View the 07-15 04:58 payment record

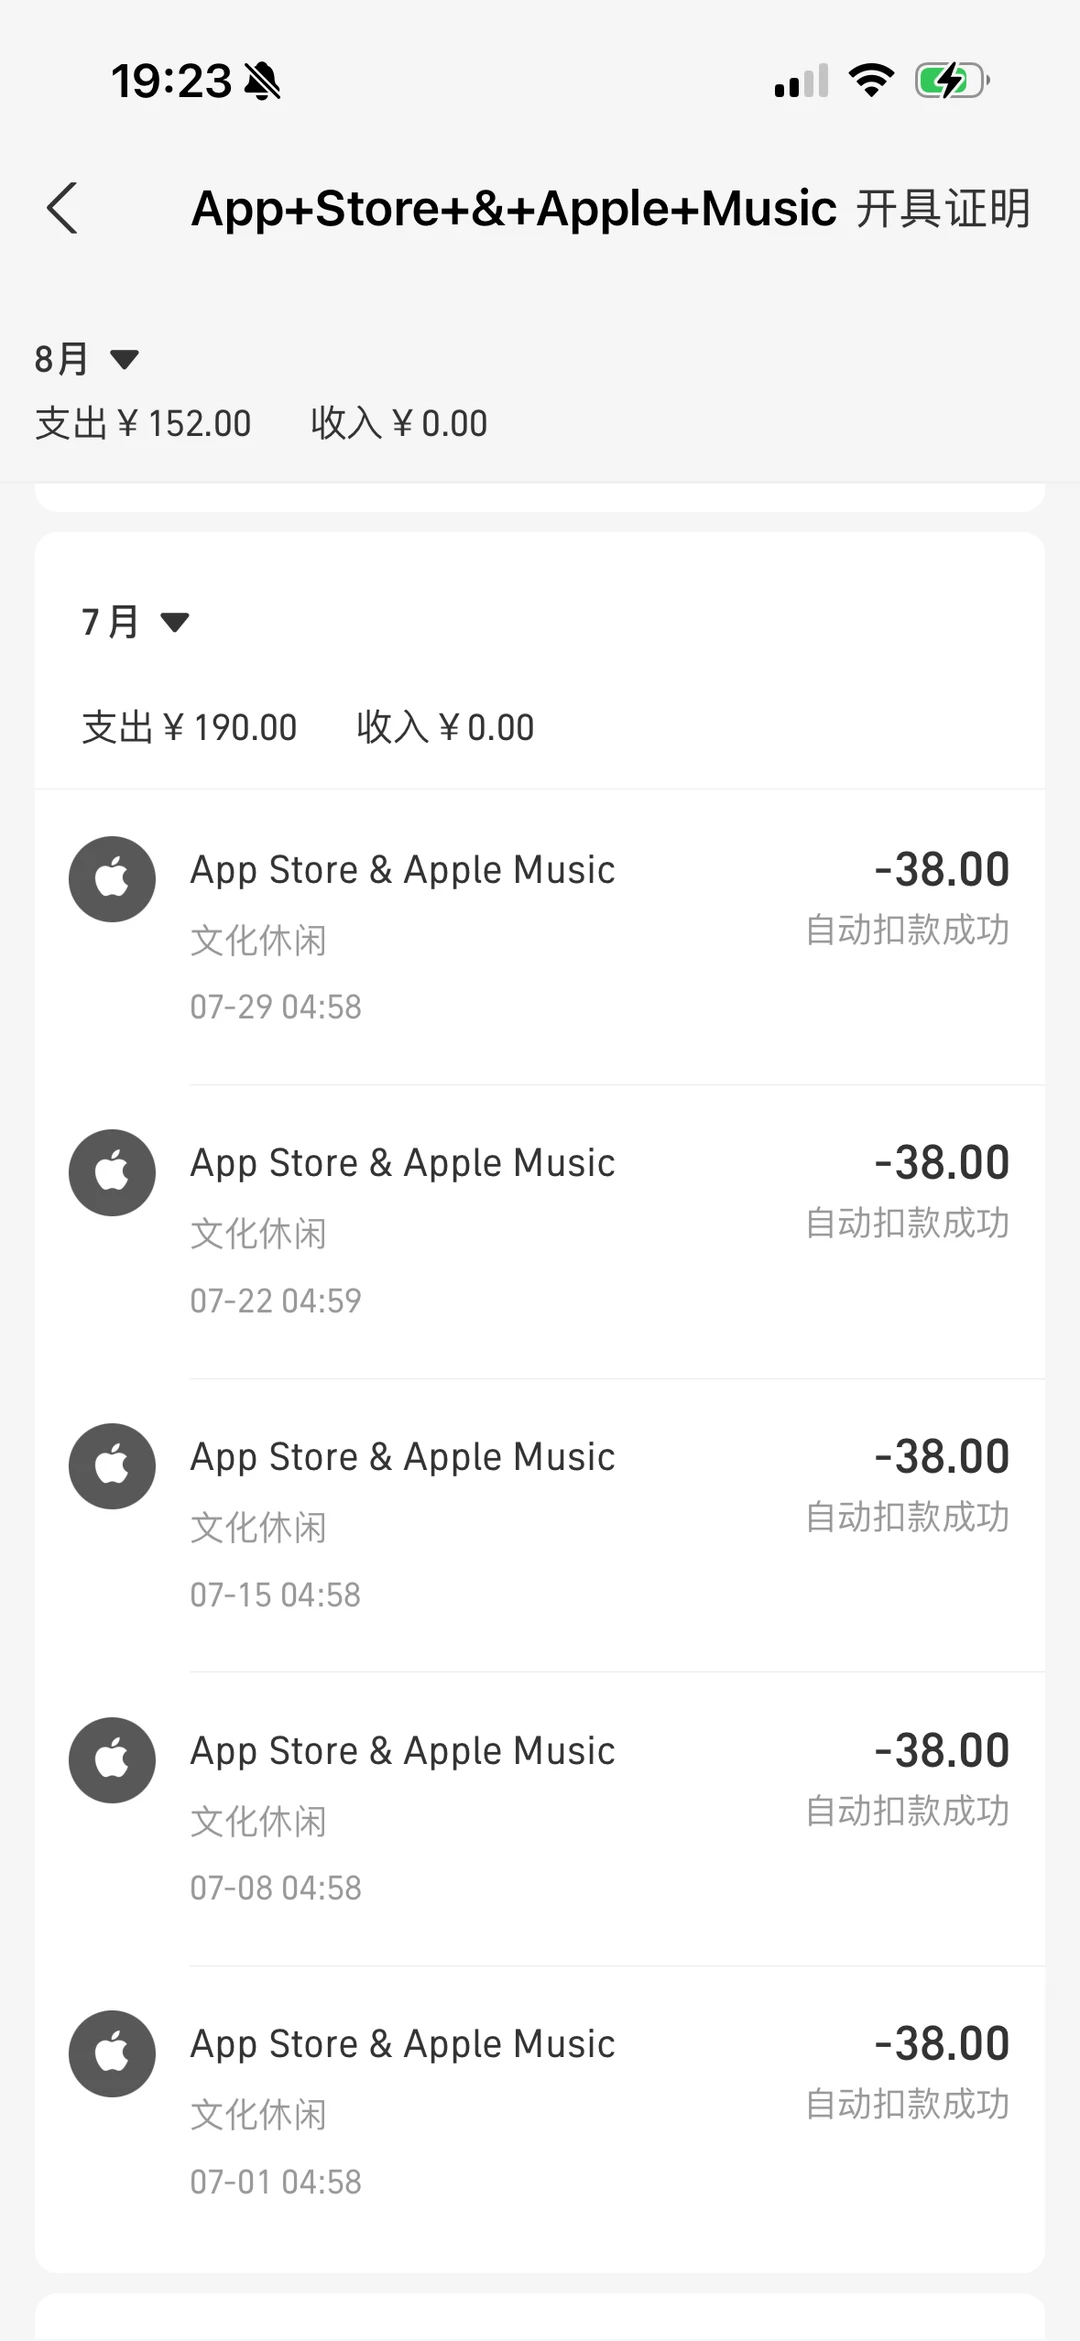pos(540,1524)
